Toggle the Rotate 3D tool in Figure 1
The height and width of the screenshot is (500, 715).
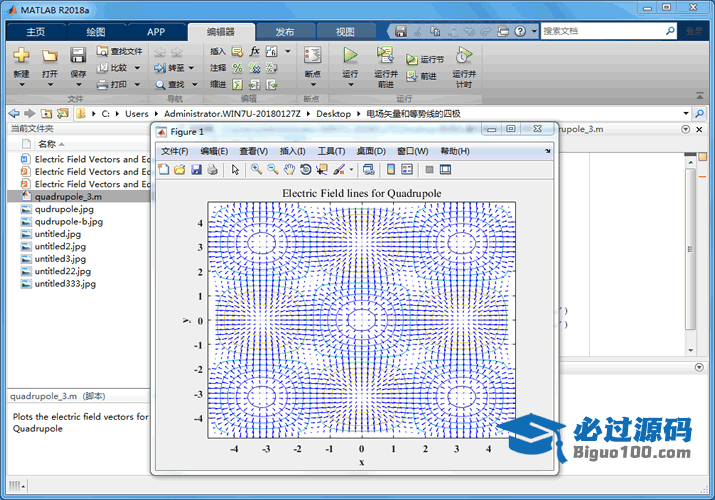306,170
